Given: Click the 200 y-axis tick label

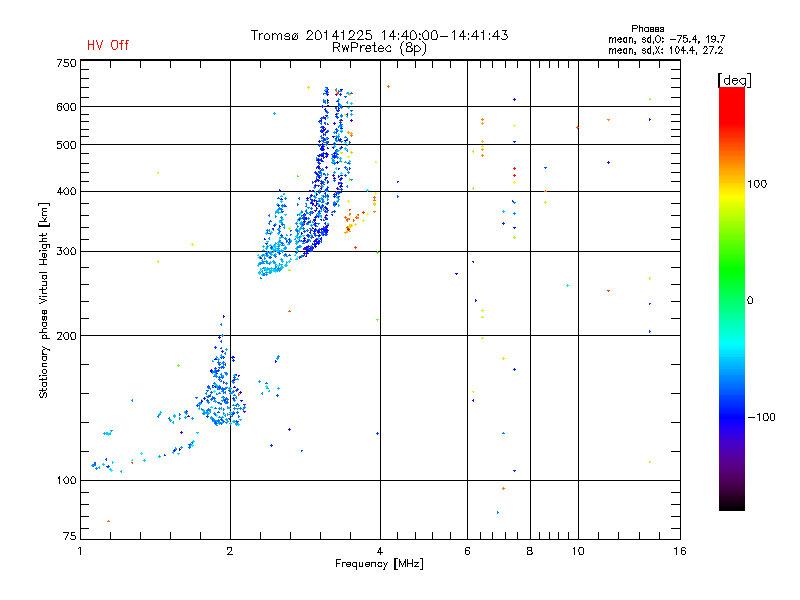Looking at the screenshot, I should [66, 336].
